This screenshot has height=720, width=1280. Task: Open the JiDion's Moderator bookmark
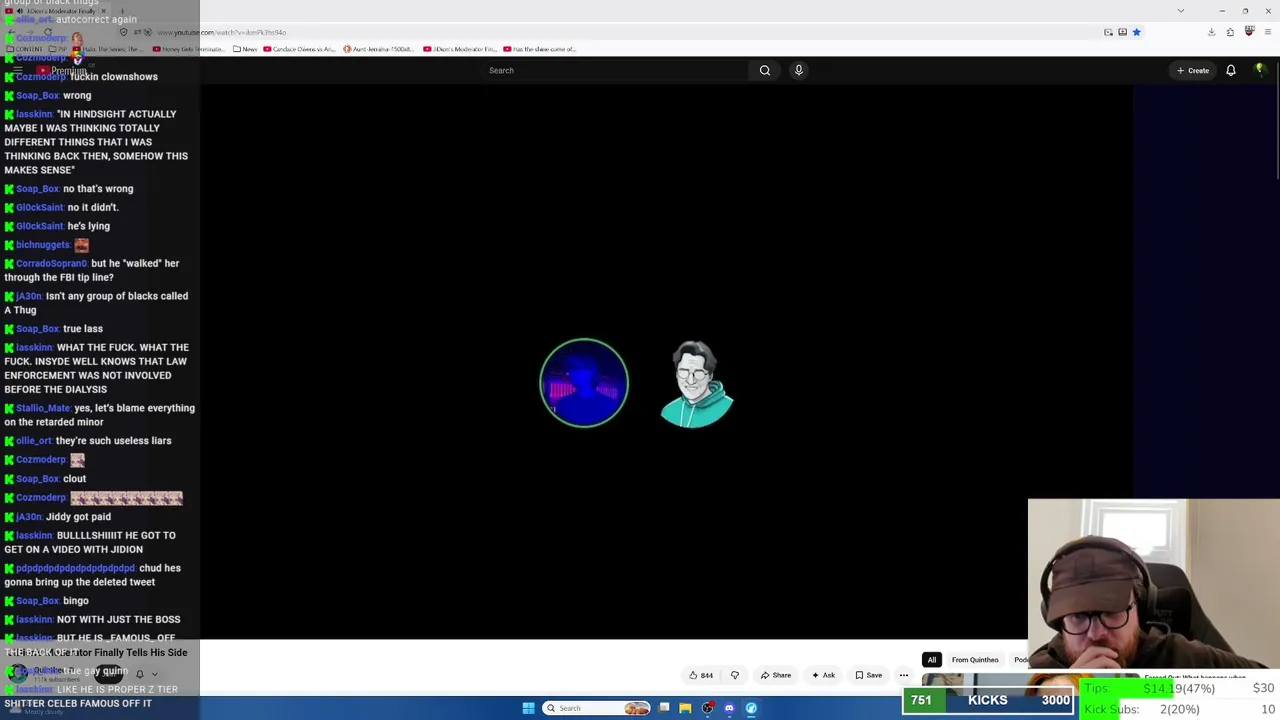coord(460,49)
